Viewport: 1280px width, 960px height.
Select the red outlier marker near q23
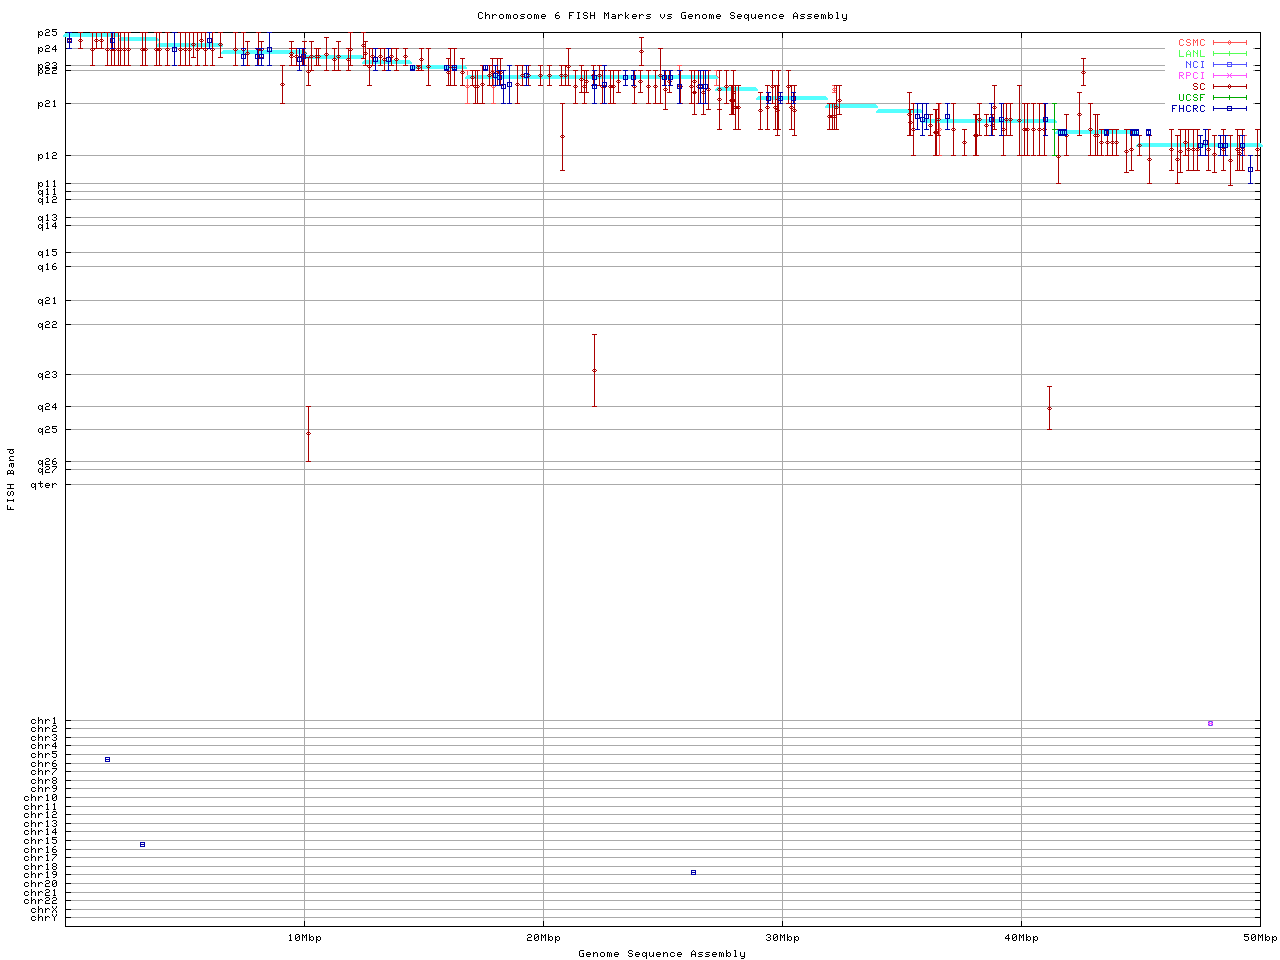click(594, 371)
